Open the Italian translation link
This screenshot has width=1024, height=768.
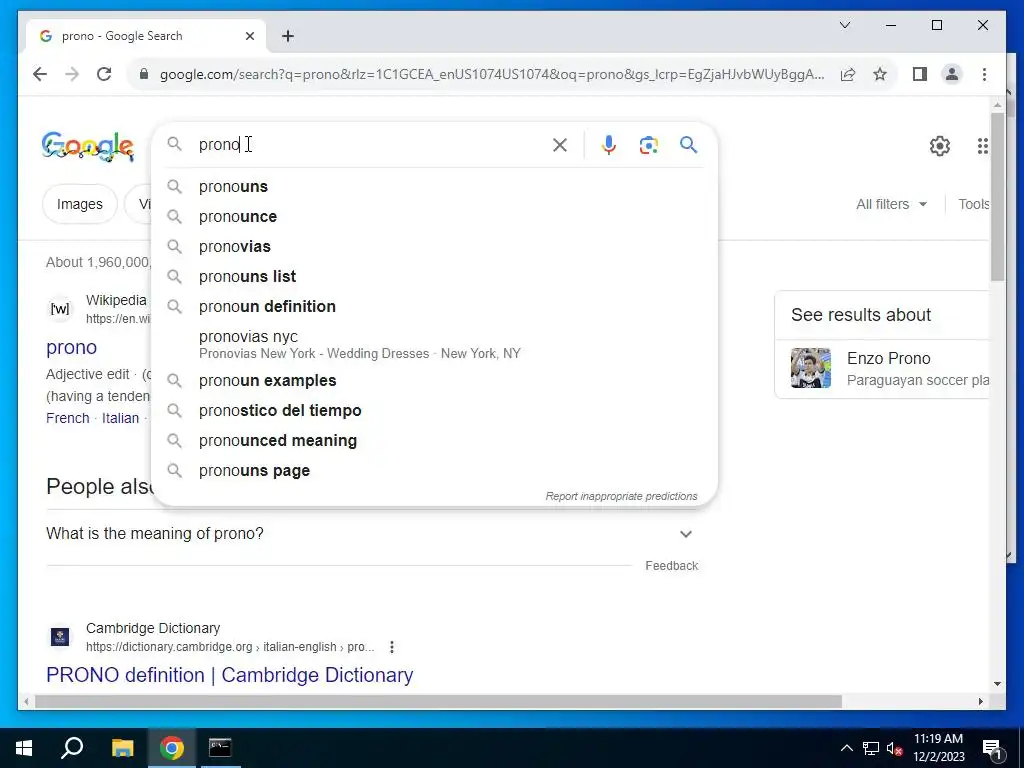coord(120,418)
